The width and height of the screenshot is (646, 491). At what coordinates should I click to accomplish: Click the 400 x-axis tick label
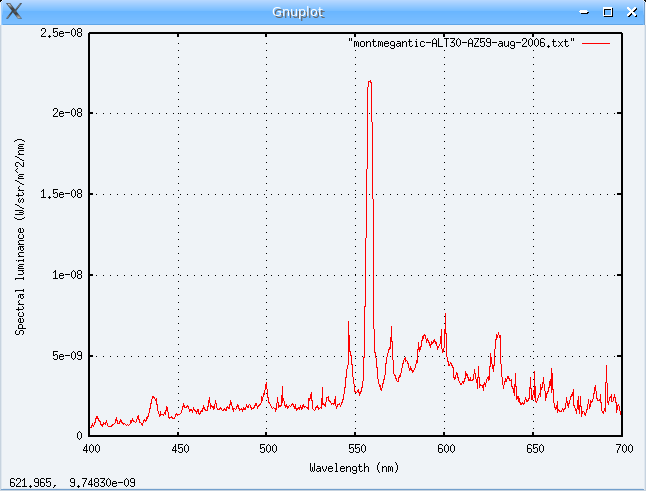click(x=90, y=449)
